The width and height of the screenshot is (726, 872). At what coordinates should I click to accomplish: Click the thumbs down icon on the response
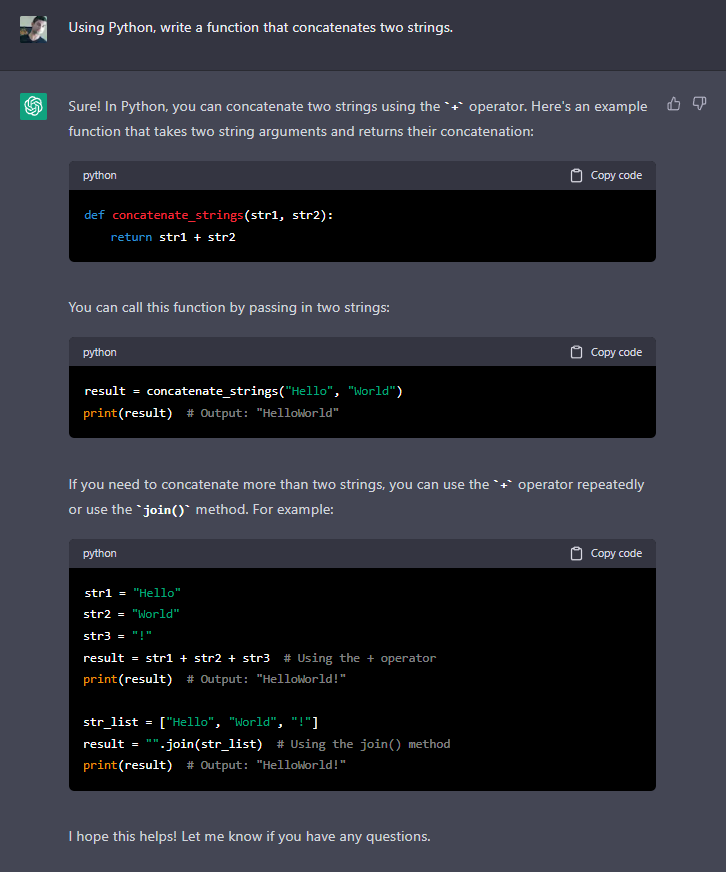(x=699, y=104)
